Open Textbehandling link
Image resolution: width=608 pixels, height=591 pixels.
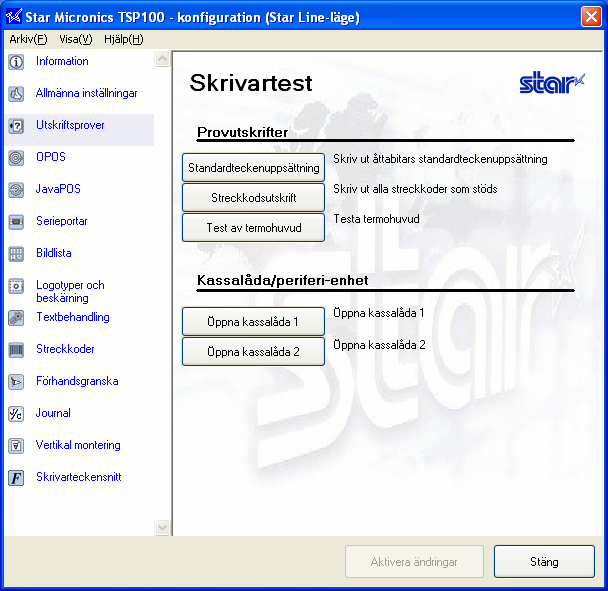click(73, 317)
